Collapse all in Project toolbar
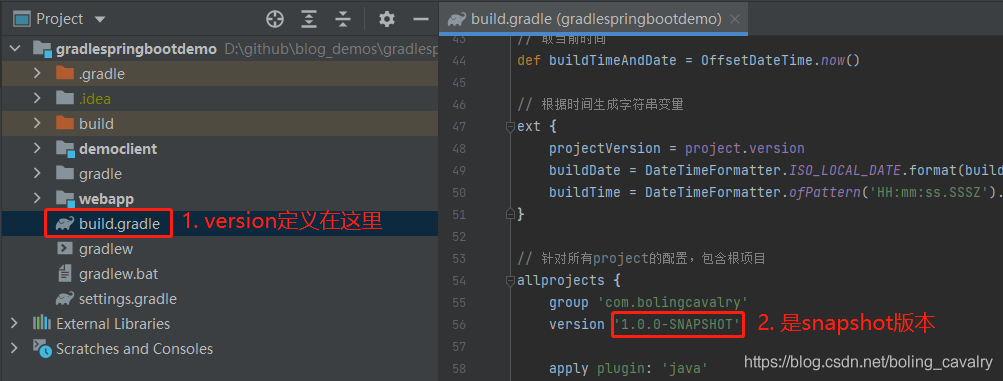 point(344,19)
